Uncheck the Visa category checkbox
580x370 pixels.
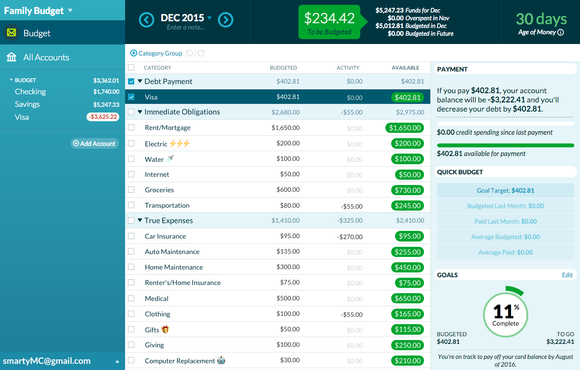(131, 97)
